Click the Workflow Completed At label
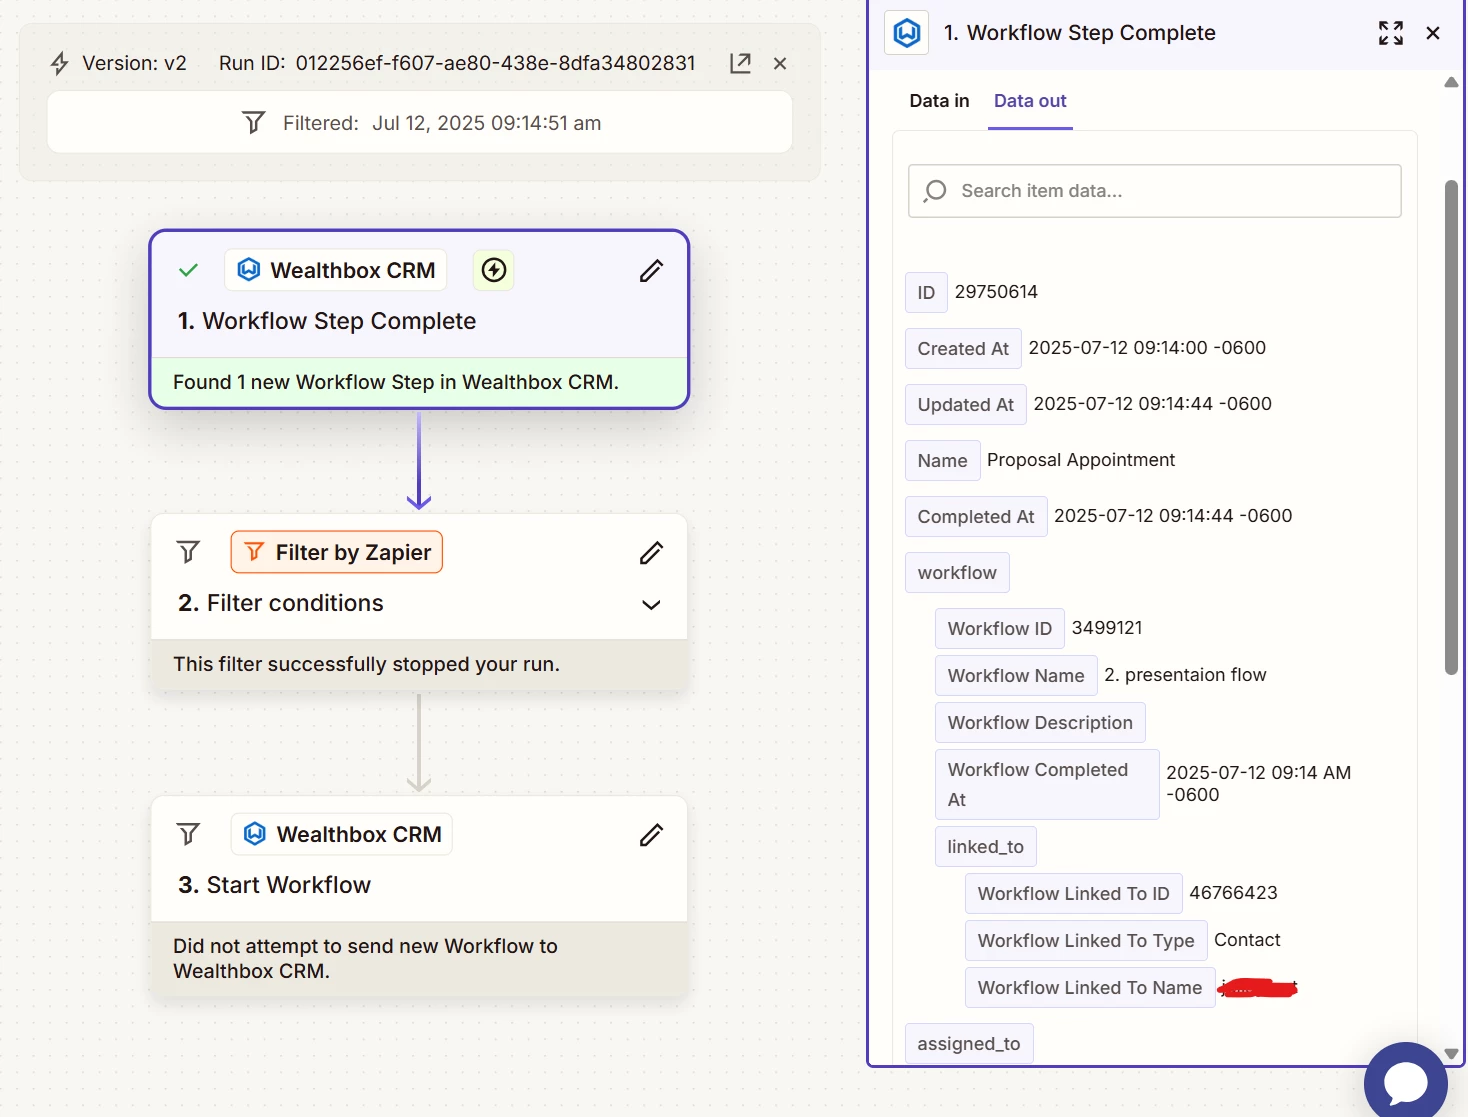 pyautogui.click(x=1047, y=784)
